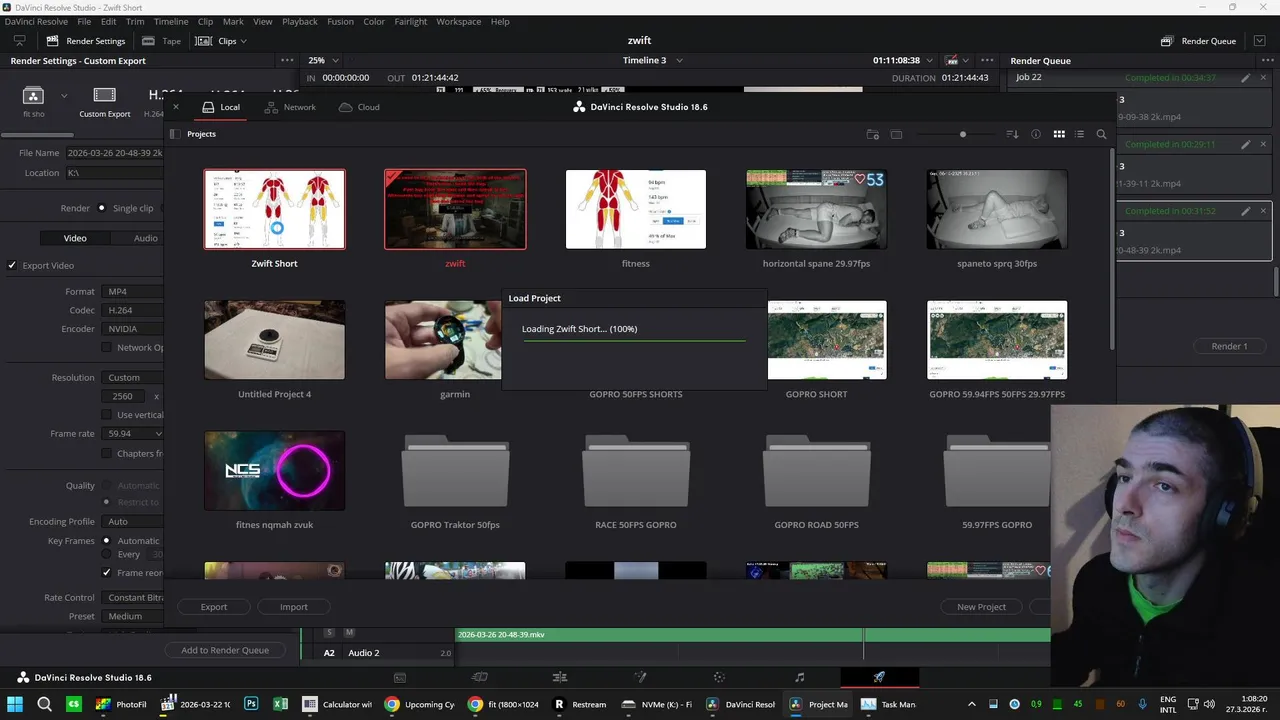Click the New Project button

click(x=981, y=607)
